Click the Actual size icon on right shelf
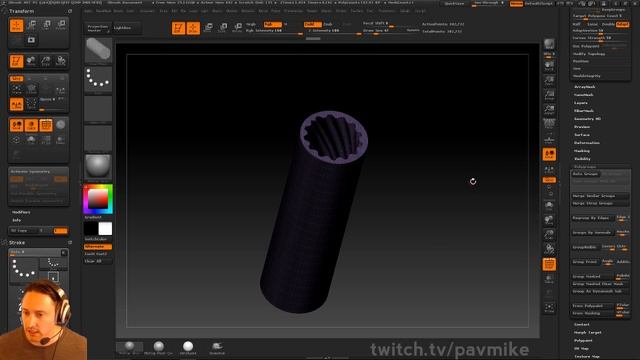This screenshot has width=640, height=360. point(549,95)
